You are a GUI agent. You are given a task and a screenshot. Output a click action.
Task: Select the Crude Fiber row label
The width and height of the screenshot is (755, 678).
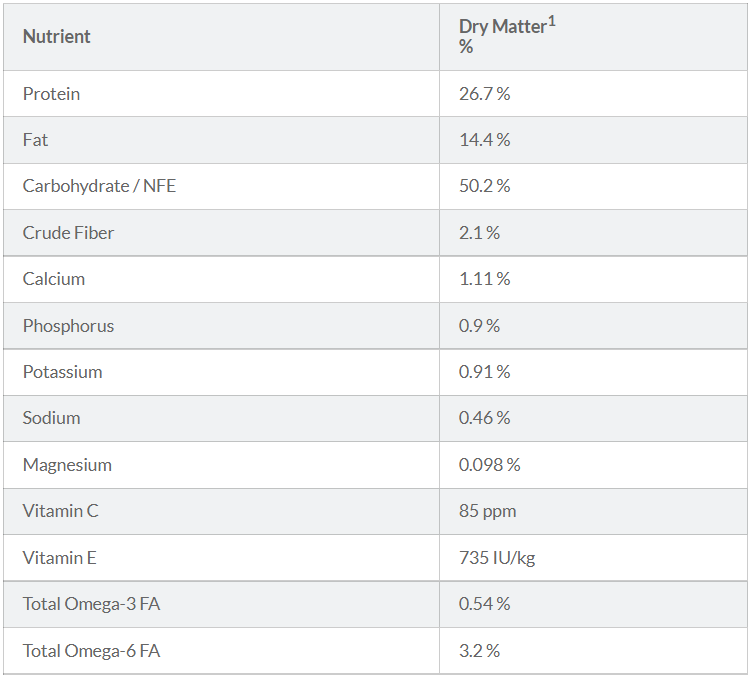tap(68, 233)
